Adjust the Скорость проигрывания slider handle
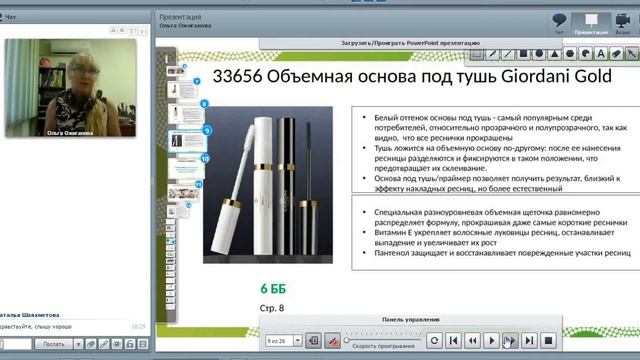 (347, 340)
